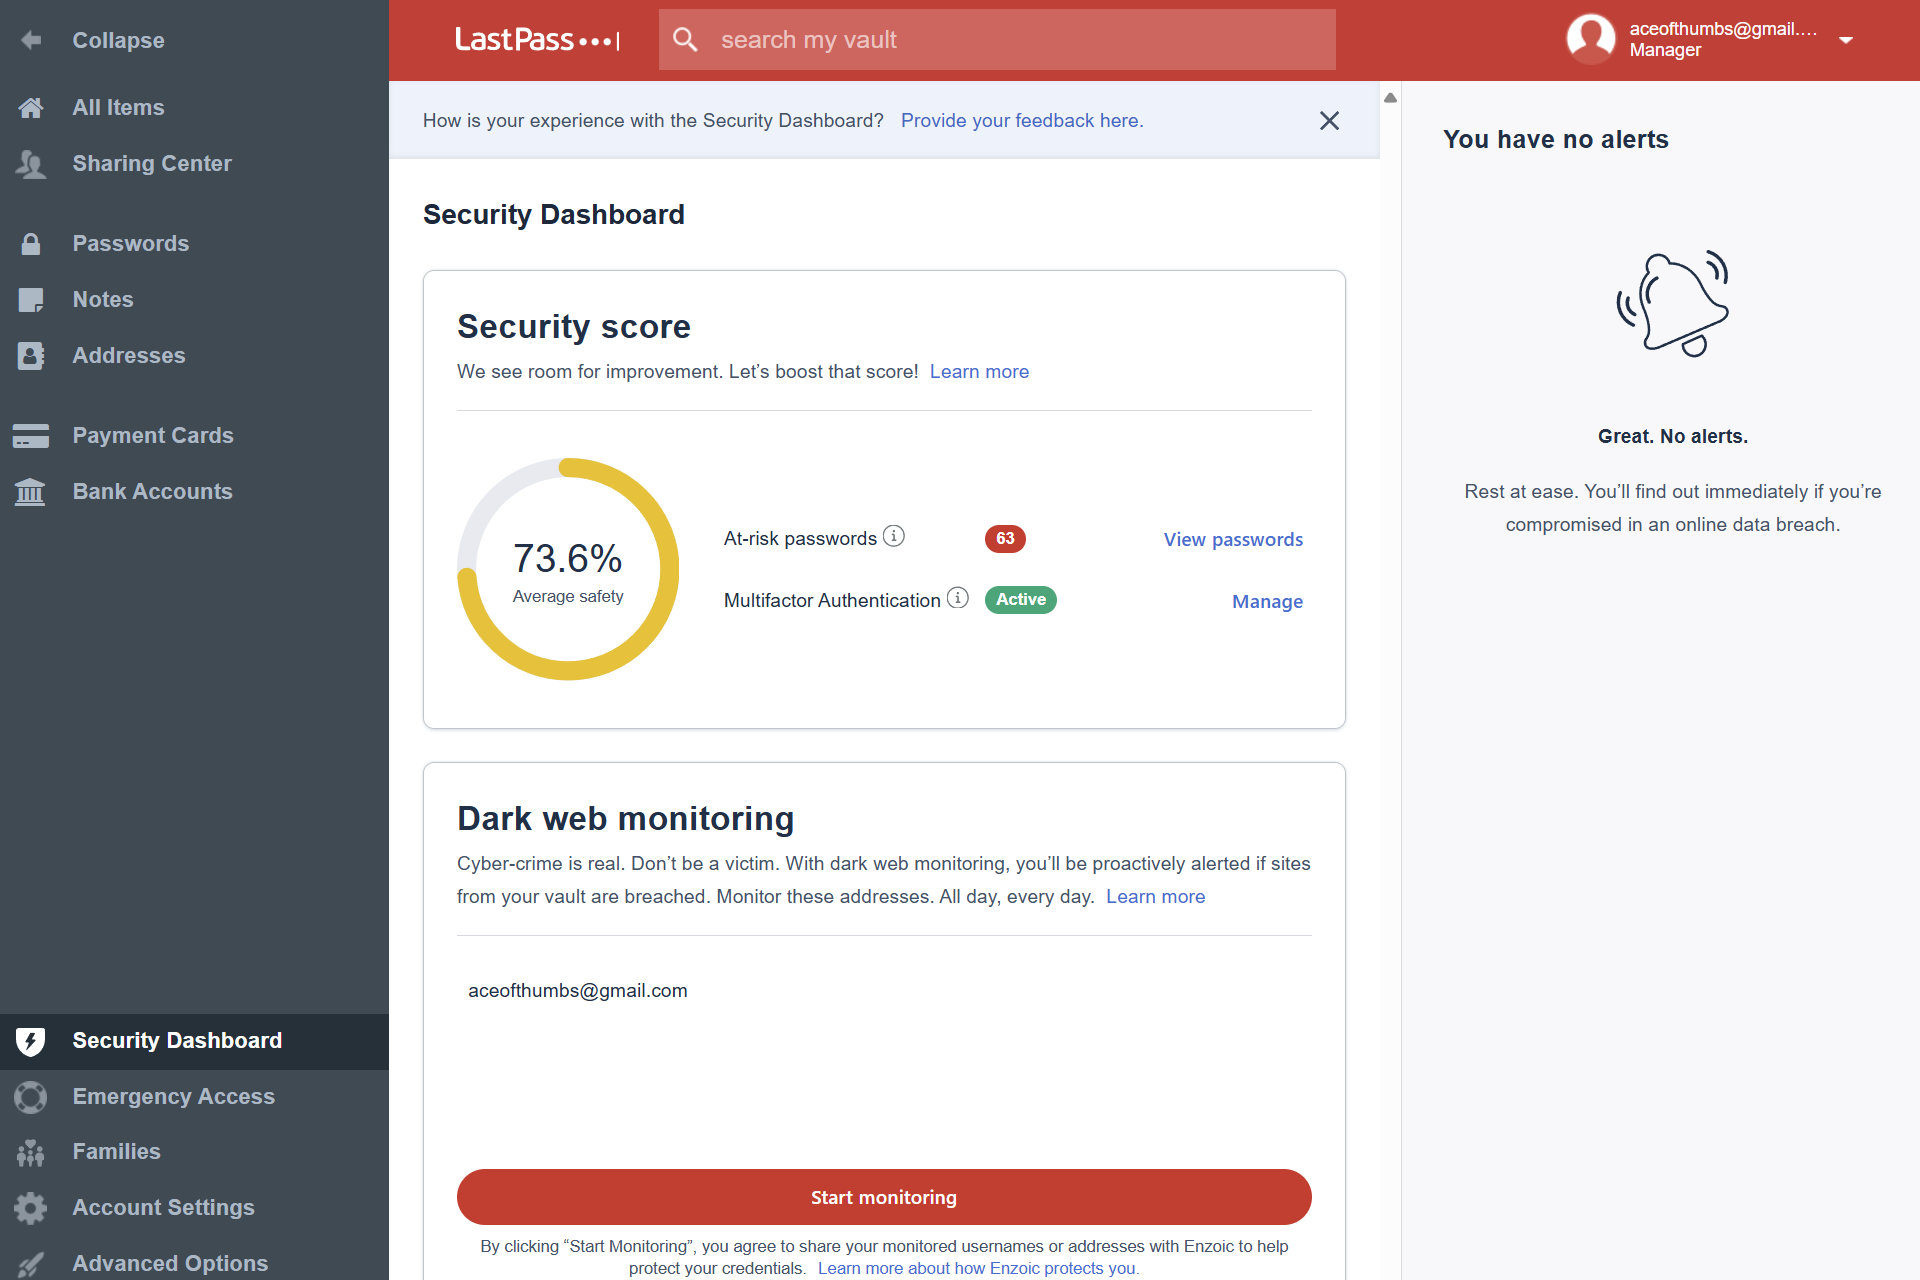
Task: View at-risk passwords list
Action: tap(1231, 539)
